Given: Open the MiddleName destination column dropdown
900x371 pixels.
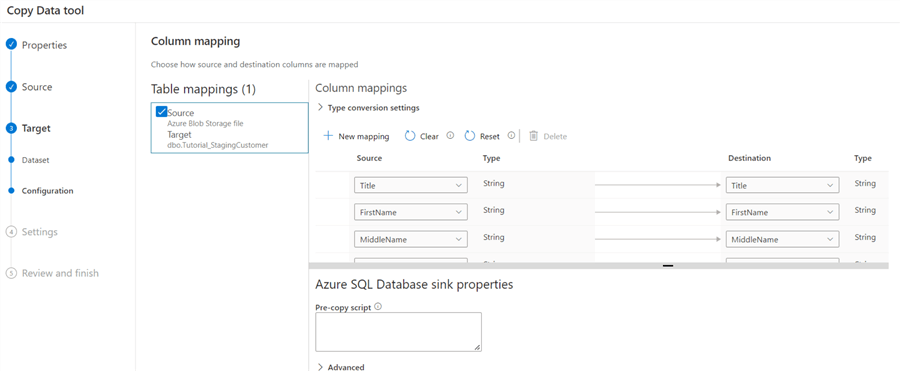Looking at the screenshot, I should [x=782, y=239].
